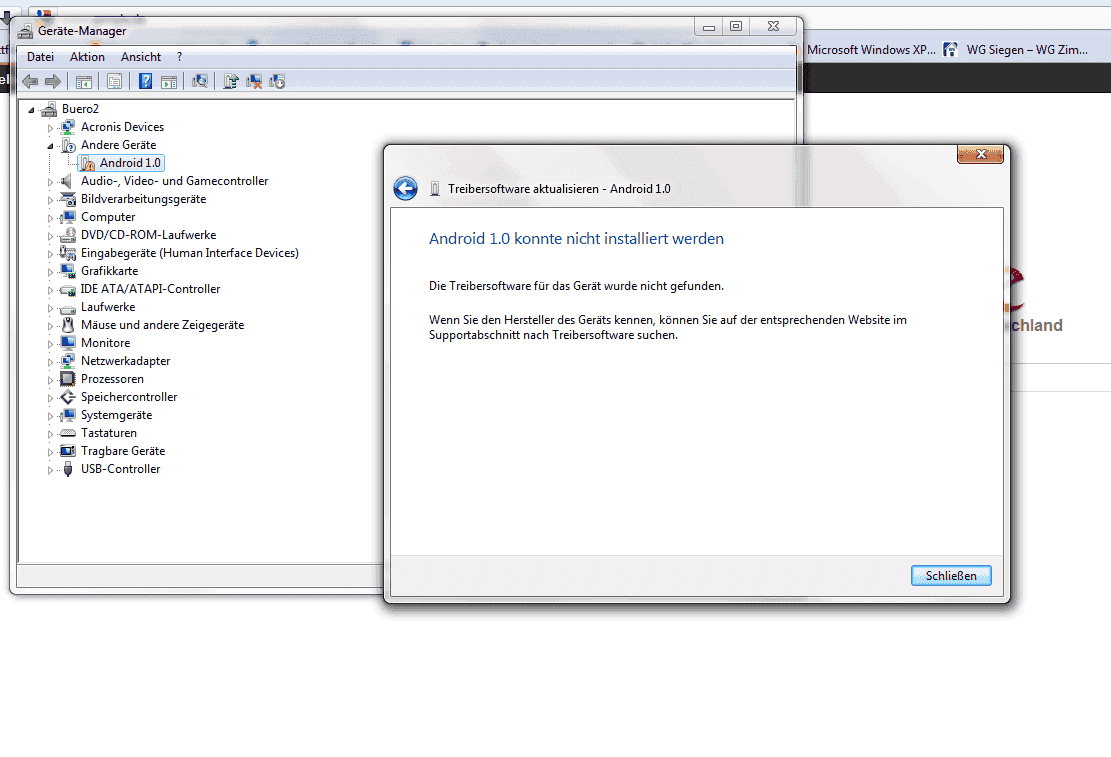Expand the USB-Controller category
The height and width of the screenshot is (757, 1111).
[51, 470]
